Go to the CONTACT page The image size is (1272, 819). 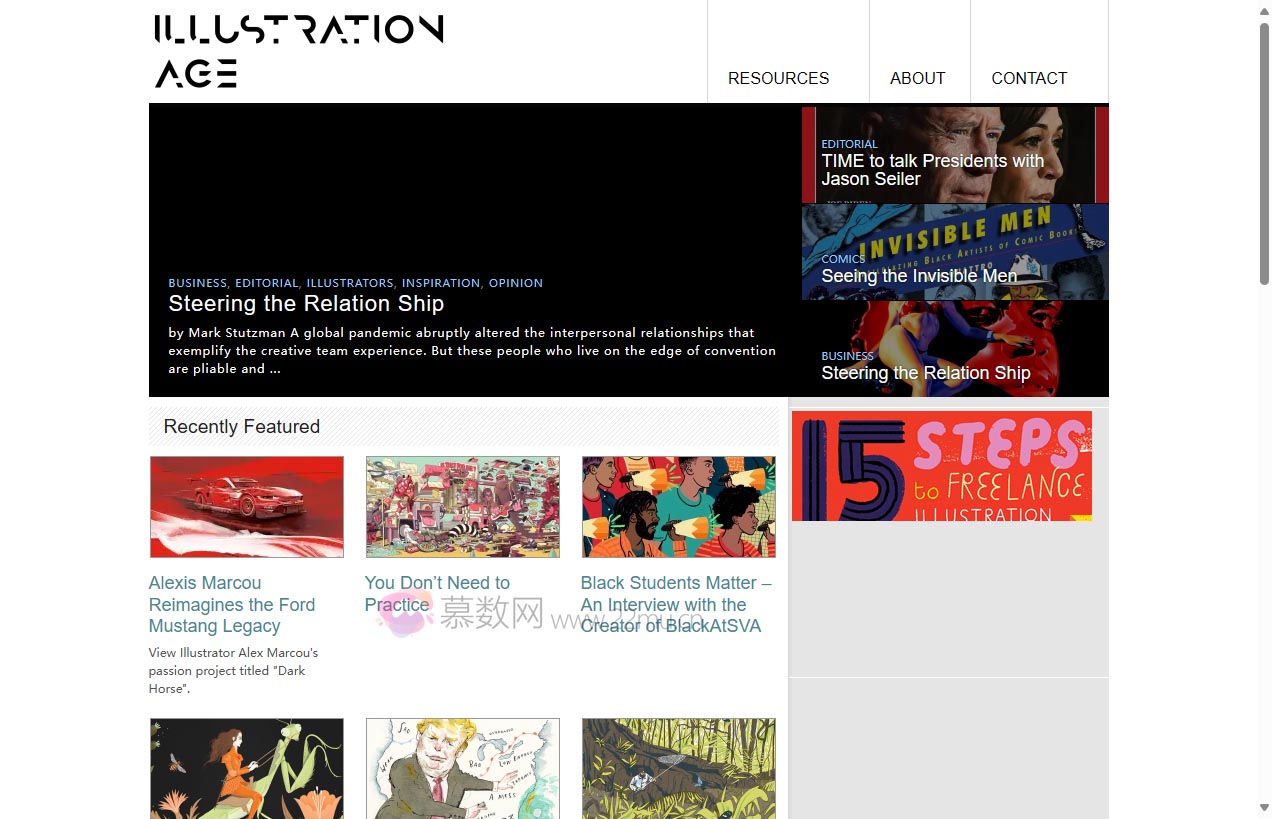pyautogui.click(x=1029, y=78)
